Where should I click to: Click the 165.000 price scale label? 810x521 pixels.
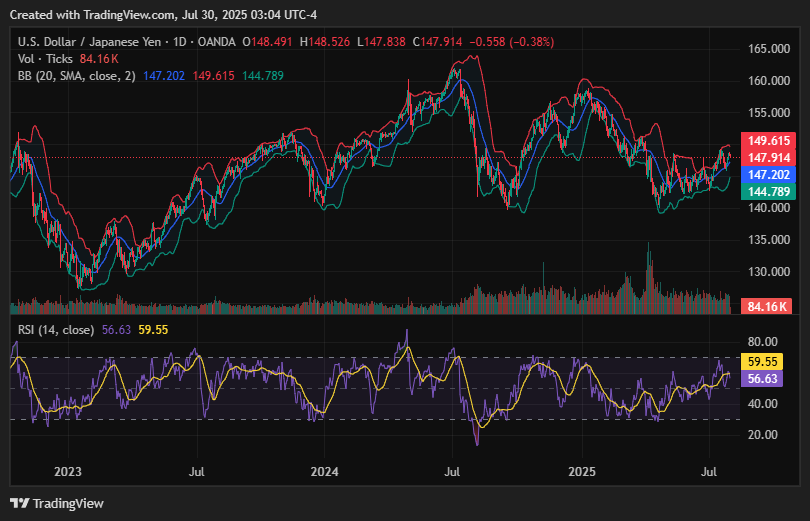pos(770,49)
